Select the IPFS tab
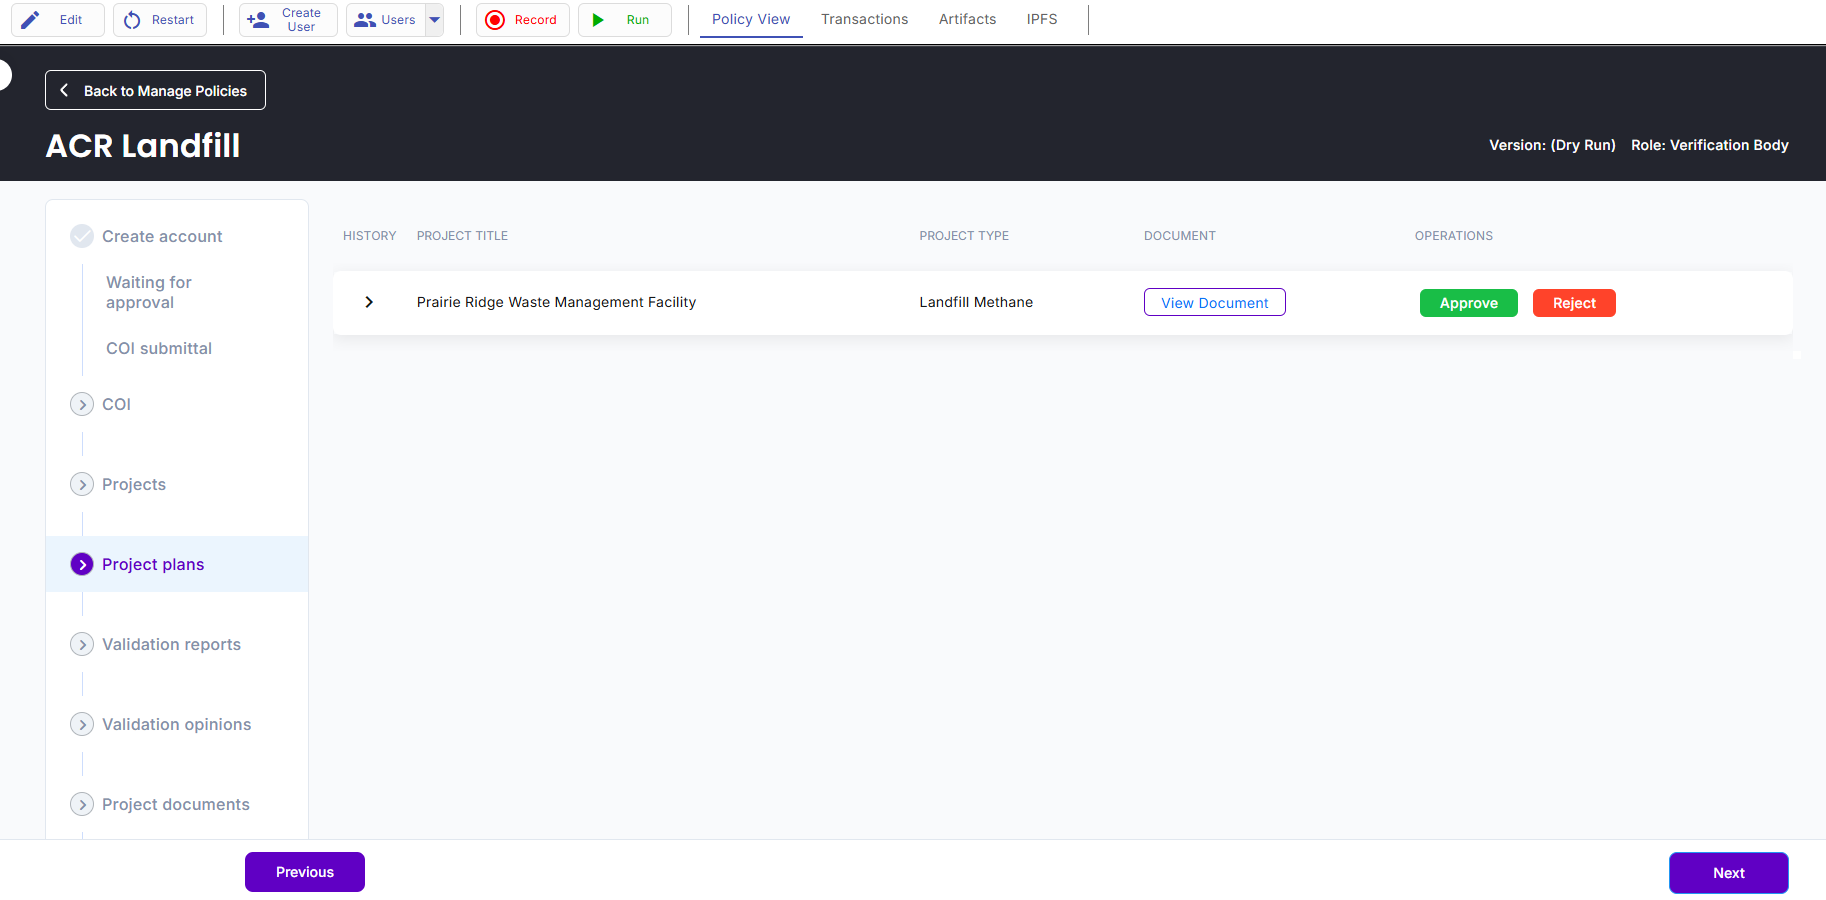 1042,19
